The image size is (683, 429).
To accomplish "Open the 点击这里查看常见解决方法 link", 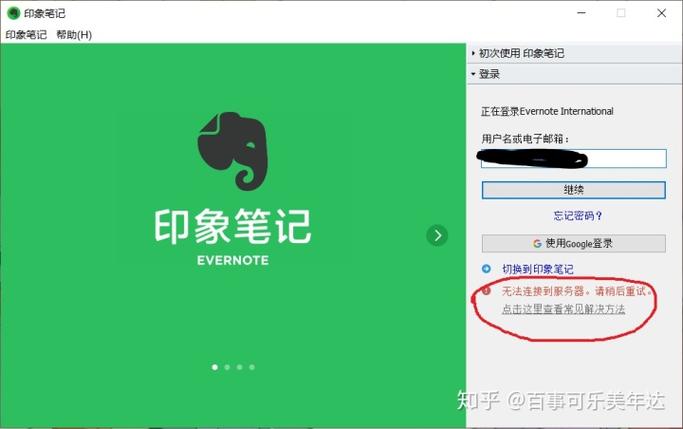I will click(x=563, y=309).
